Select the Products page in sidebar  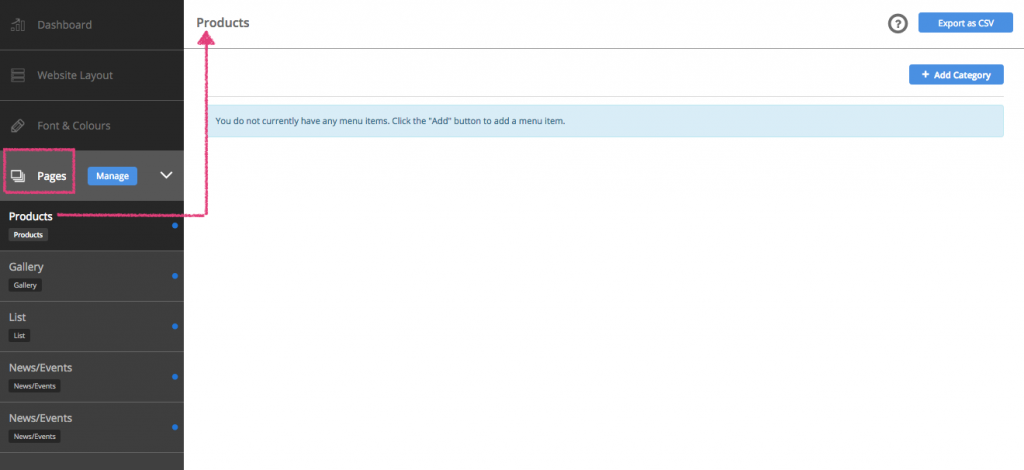point(31,216)
